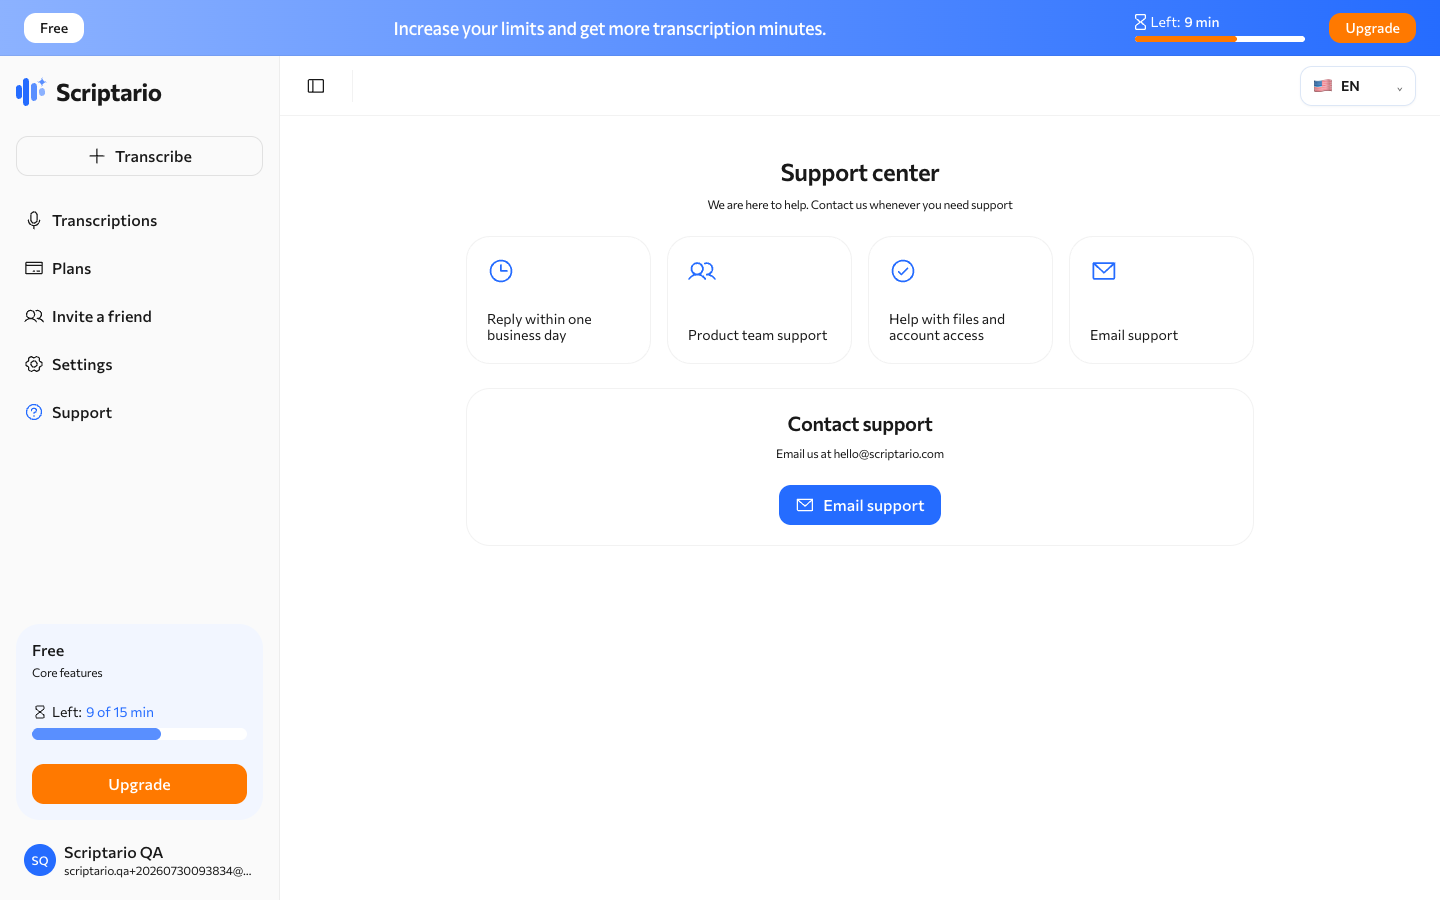The width and height of the screenshot is (1440, 900).
Task: Click the blue Email support button
Action: tap(860, 505)
